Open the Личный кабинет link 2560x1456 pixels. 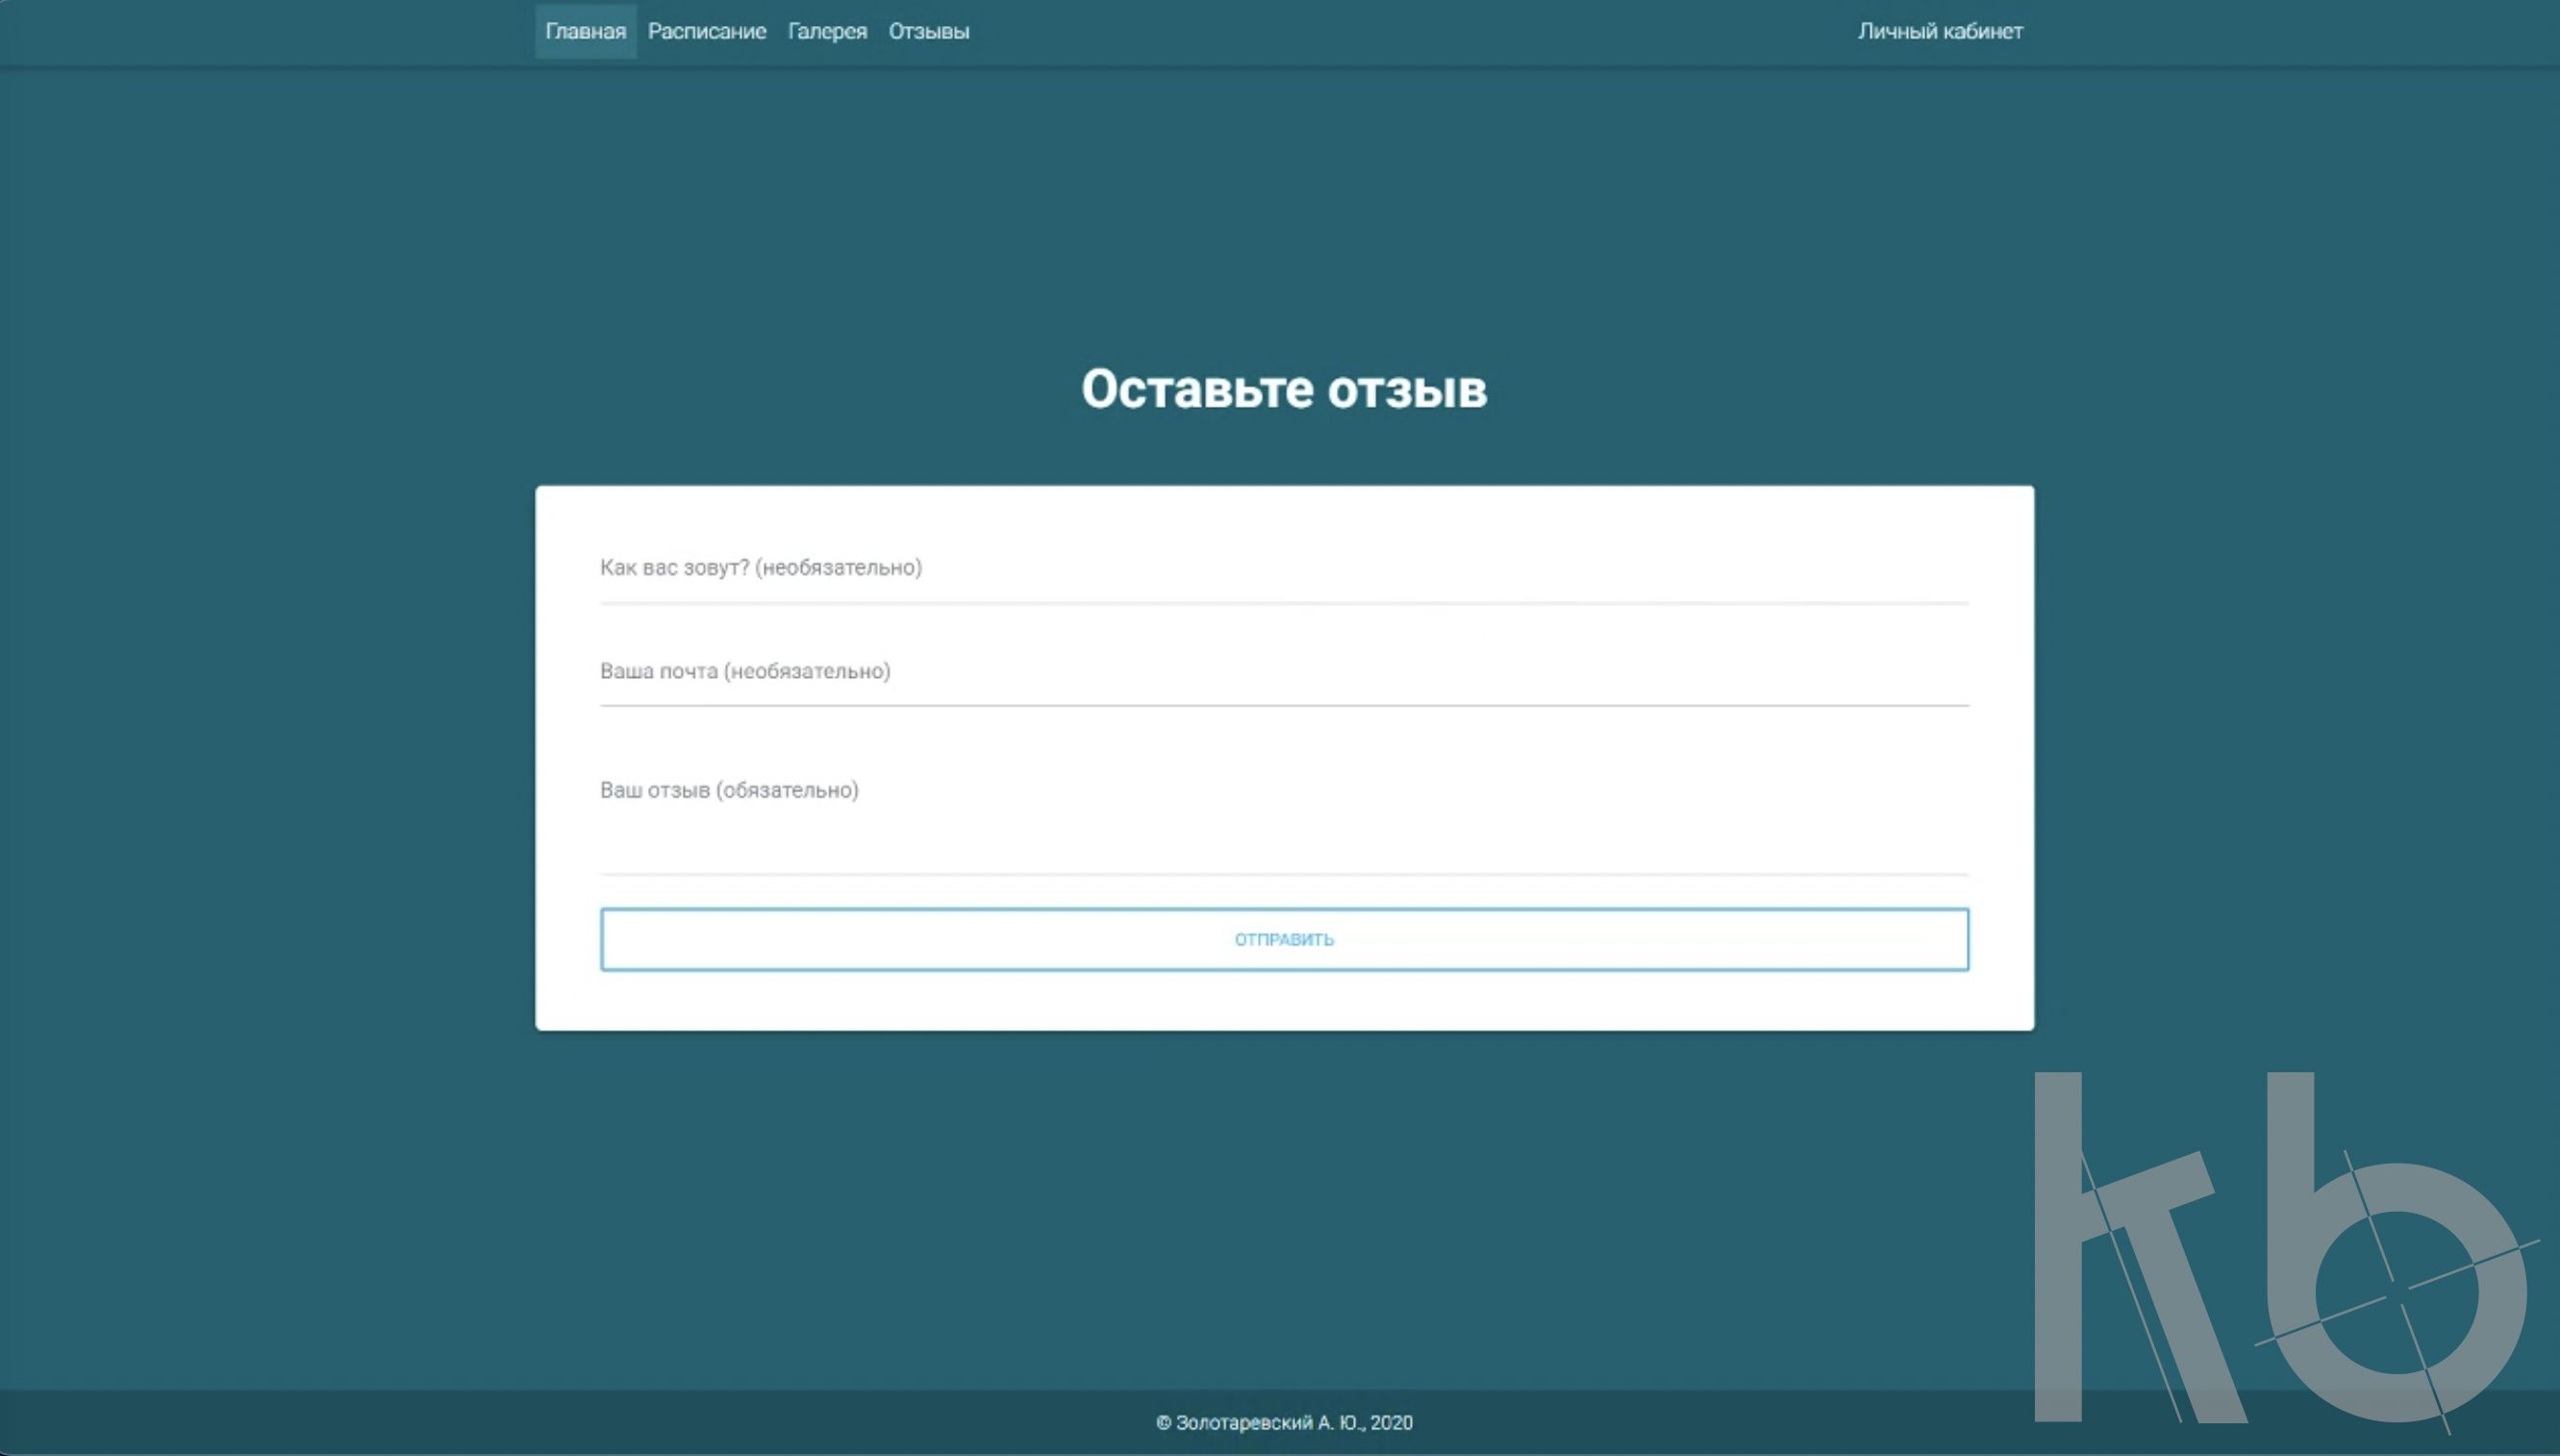1939,31
